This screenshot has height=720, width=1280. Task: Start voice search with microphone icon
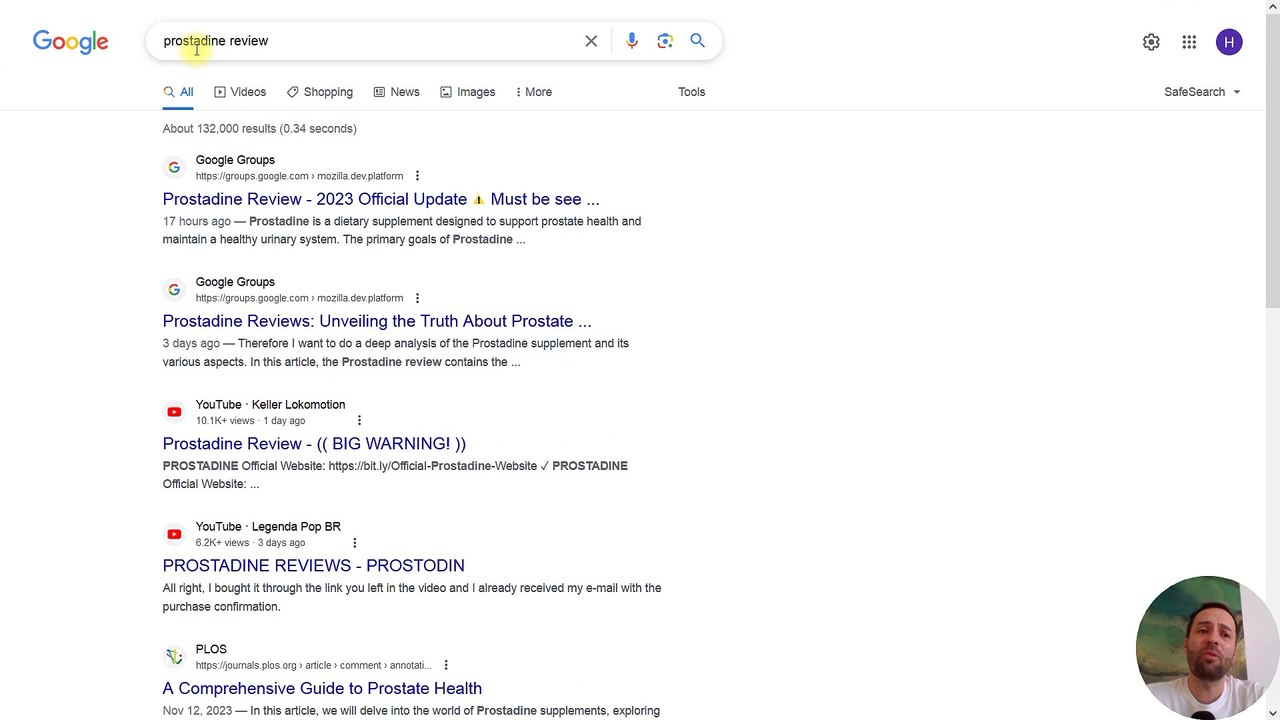(631, 41)
